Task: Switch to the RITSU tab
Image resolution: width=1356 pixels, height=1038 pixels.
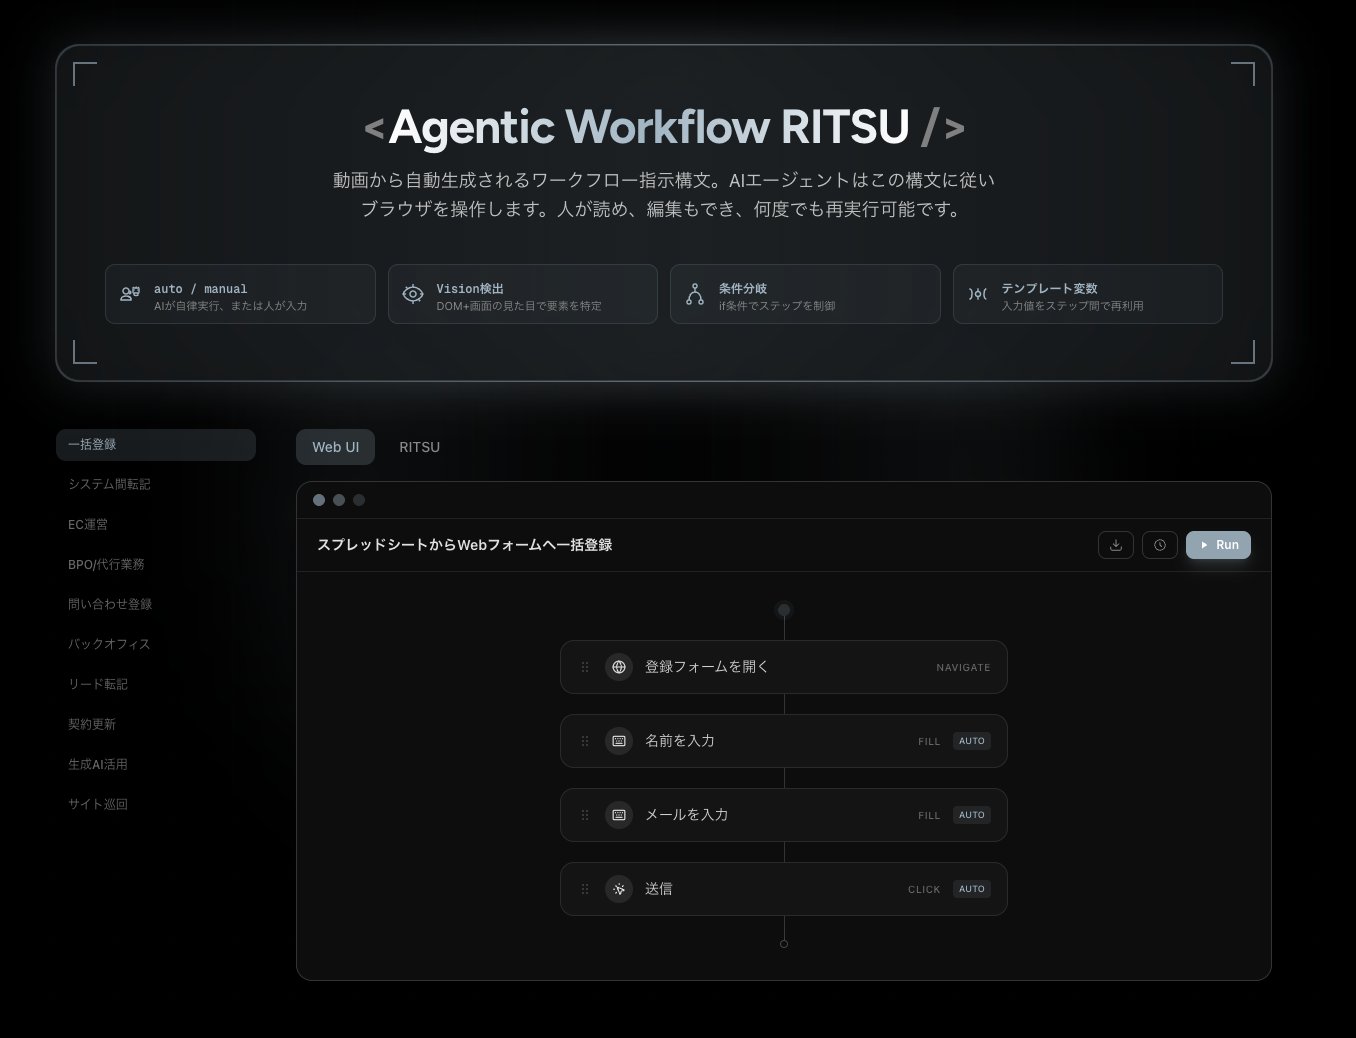Action: click(419, 447)
